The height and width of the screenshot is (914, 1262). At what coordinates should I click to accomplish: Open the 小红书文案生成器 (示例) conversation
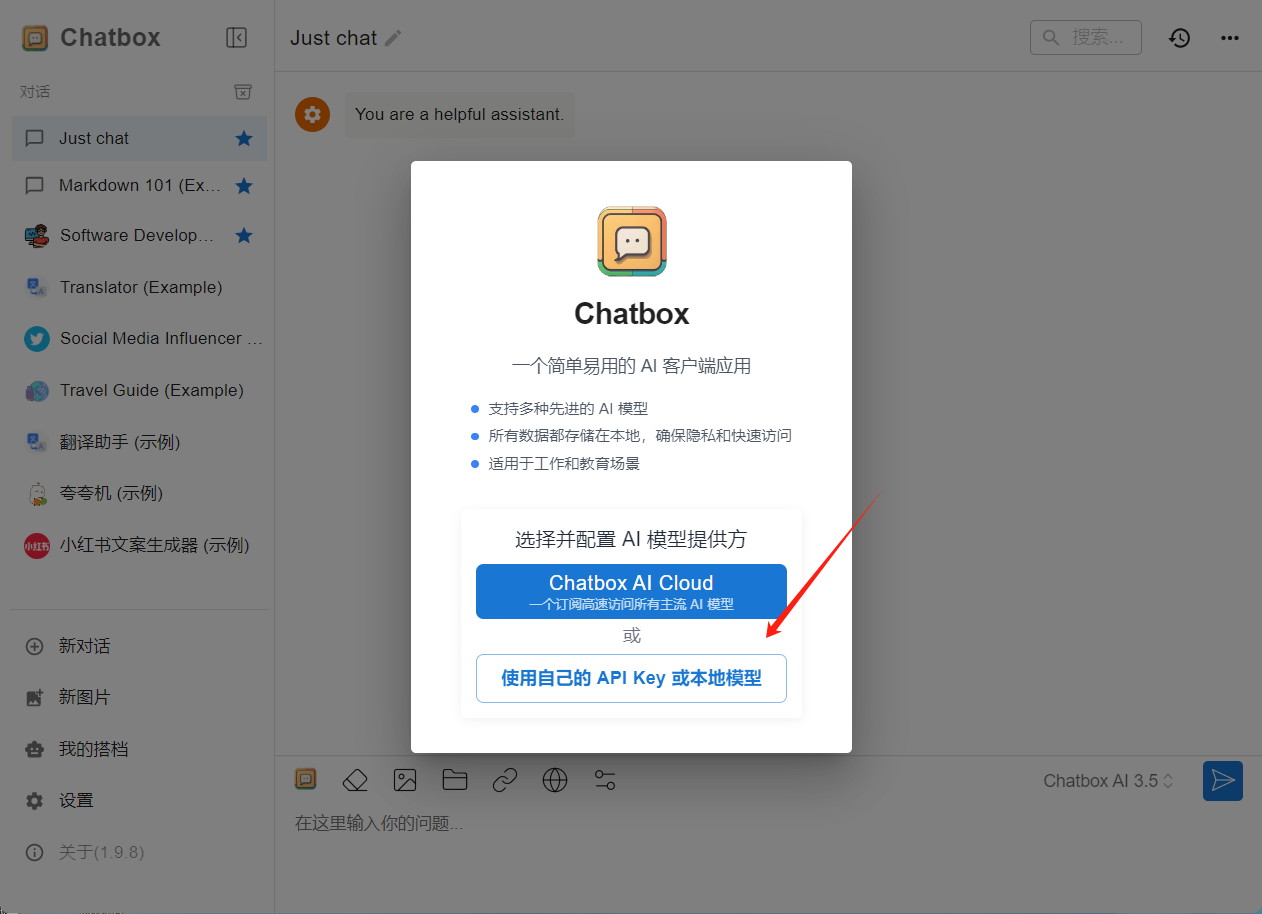(139, 545)
